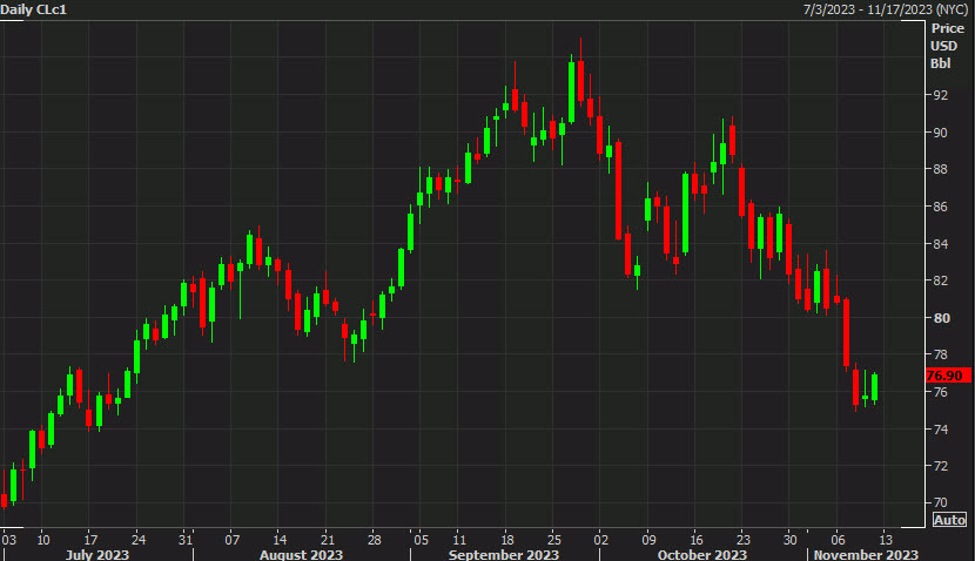Click the highest candle near September end
This screenshot has width=975, height=561.
[x=581, y=80]
